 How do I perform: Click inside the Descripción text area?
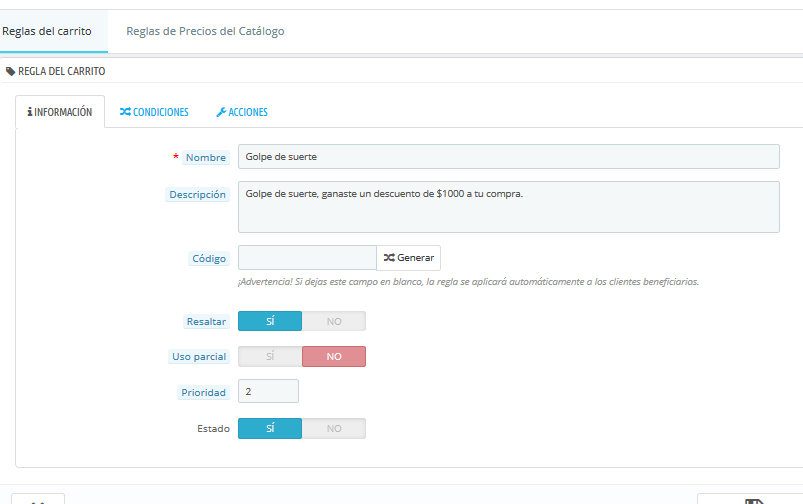[508, 207]
